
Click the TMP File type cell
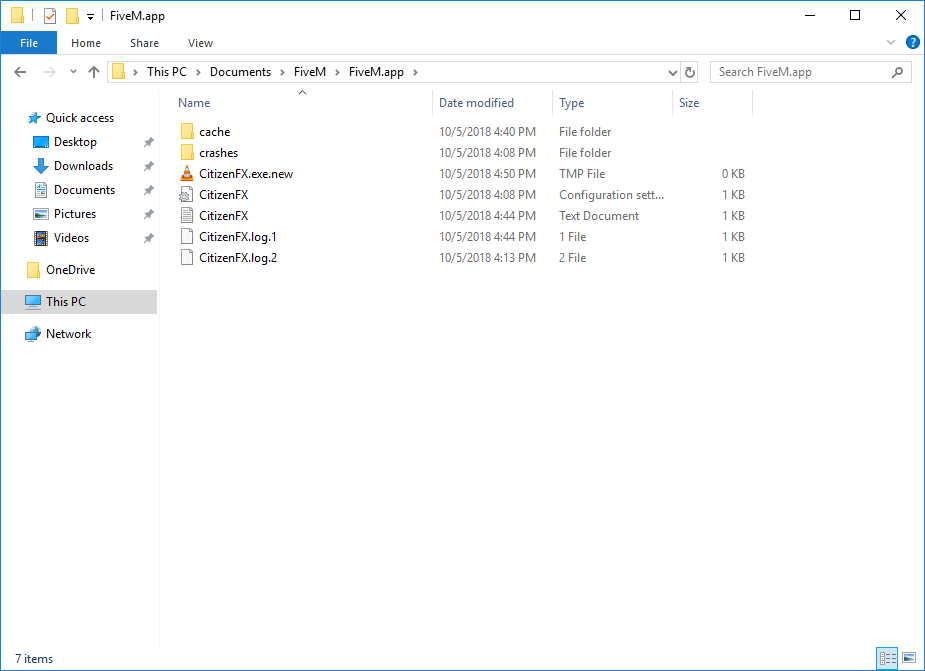(582, 174)
